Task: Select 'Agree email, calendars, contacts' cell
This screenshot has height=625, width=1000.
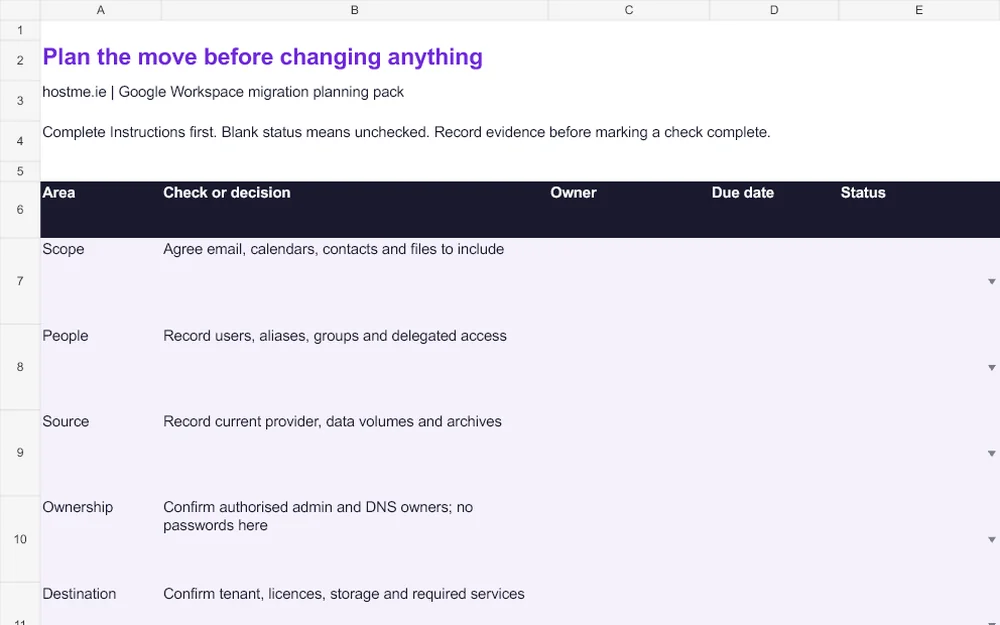Action: [x=355, y=281]
